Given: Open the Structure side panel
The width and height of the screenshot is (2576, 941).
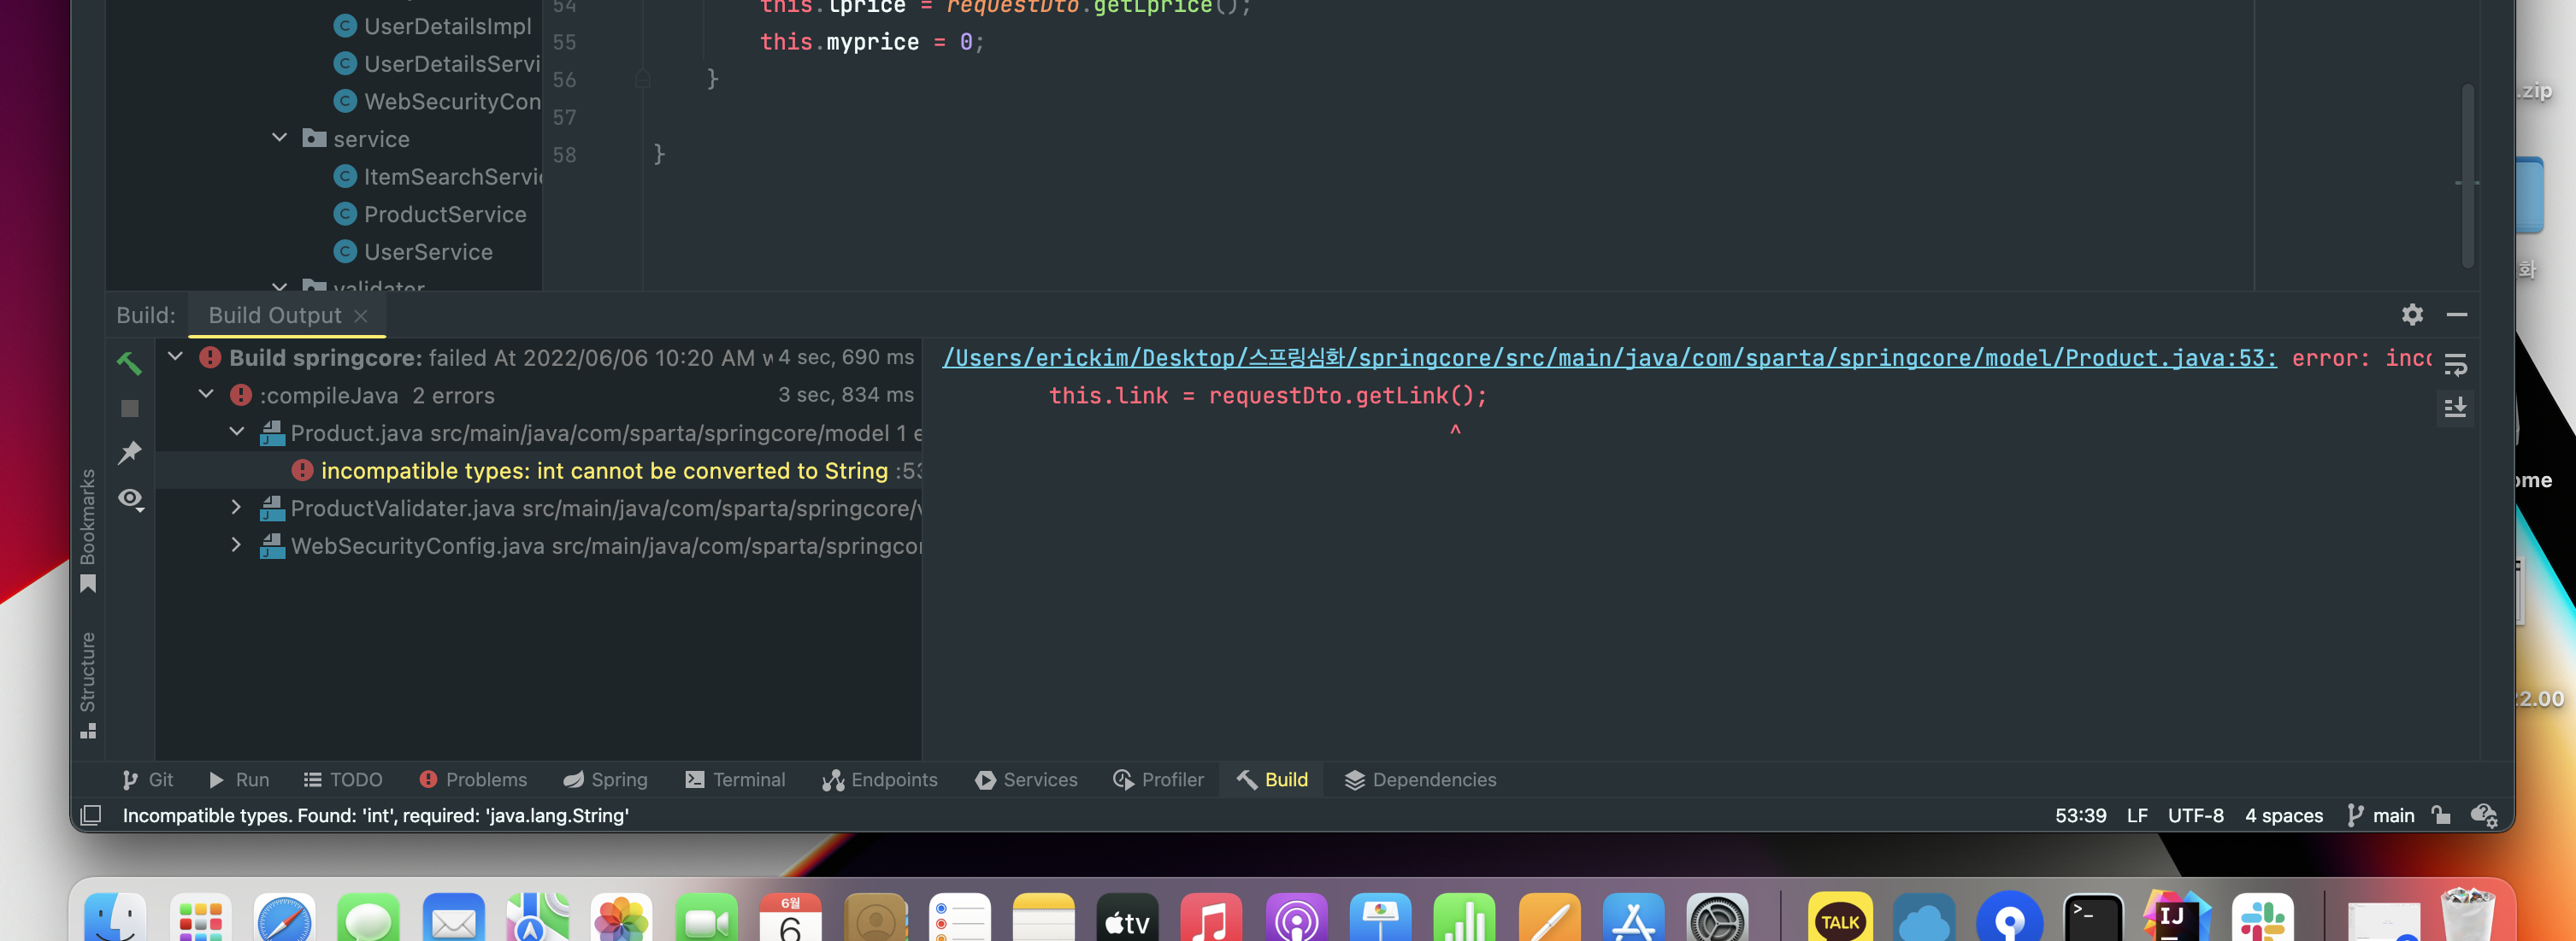Looking at the screenshot, I should tap(88, 685).
